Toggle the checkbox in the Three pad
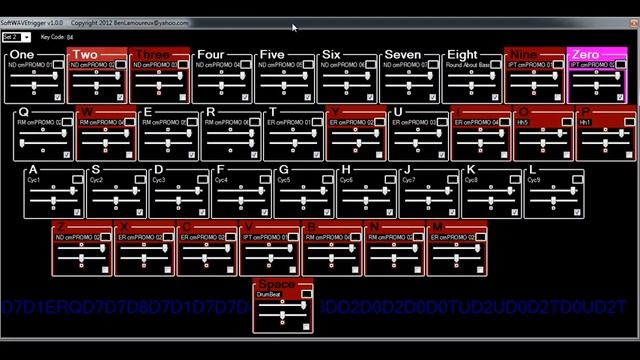Image resolution: width=640 pixels, height=360 pixels. (182, 97)
